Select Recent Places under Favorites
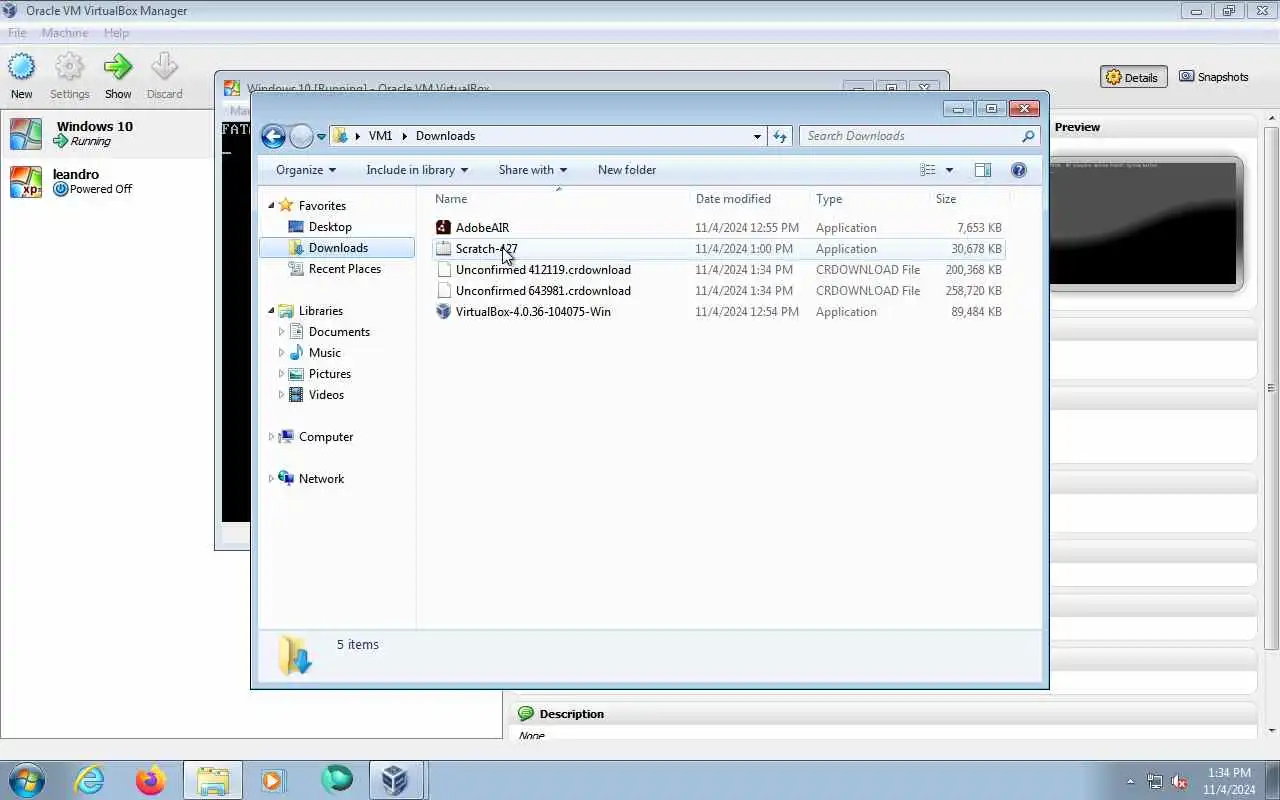Viewport: 1280px width, 800px height. point(345,269)
